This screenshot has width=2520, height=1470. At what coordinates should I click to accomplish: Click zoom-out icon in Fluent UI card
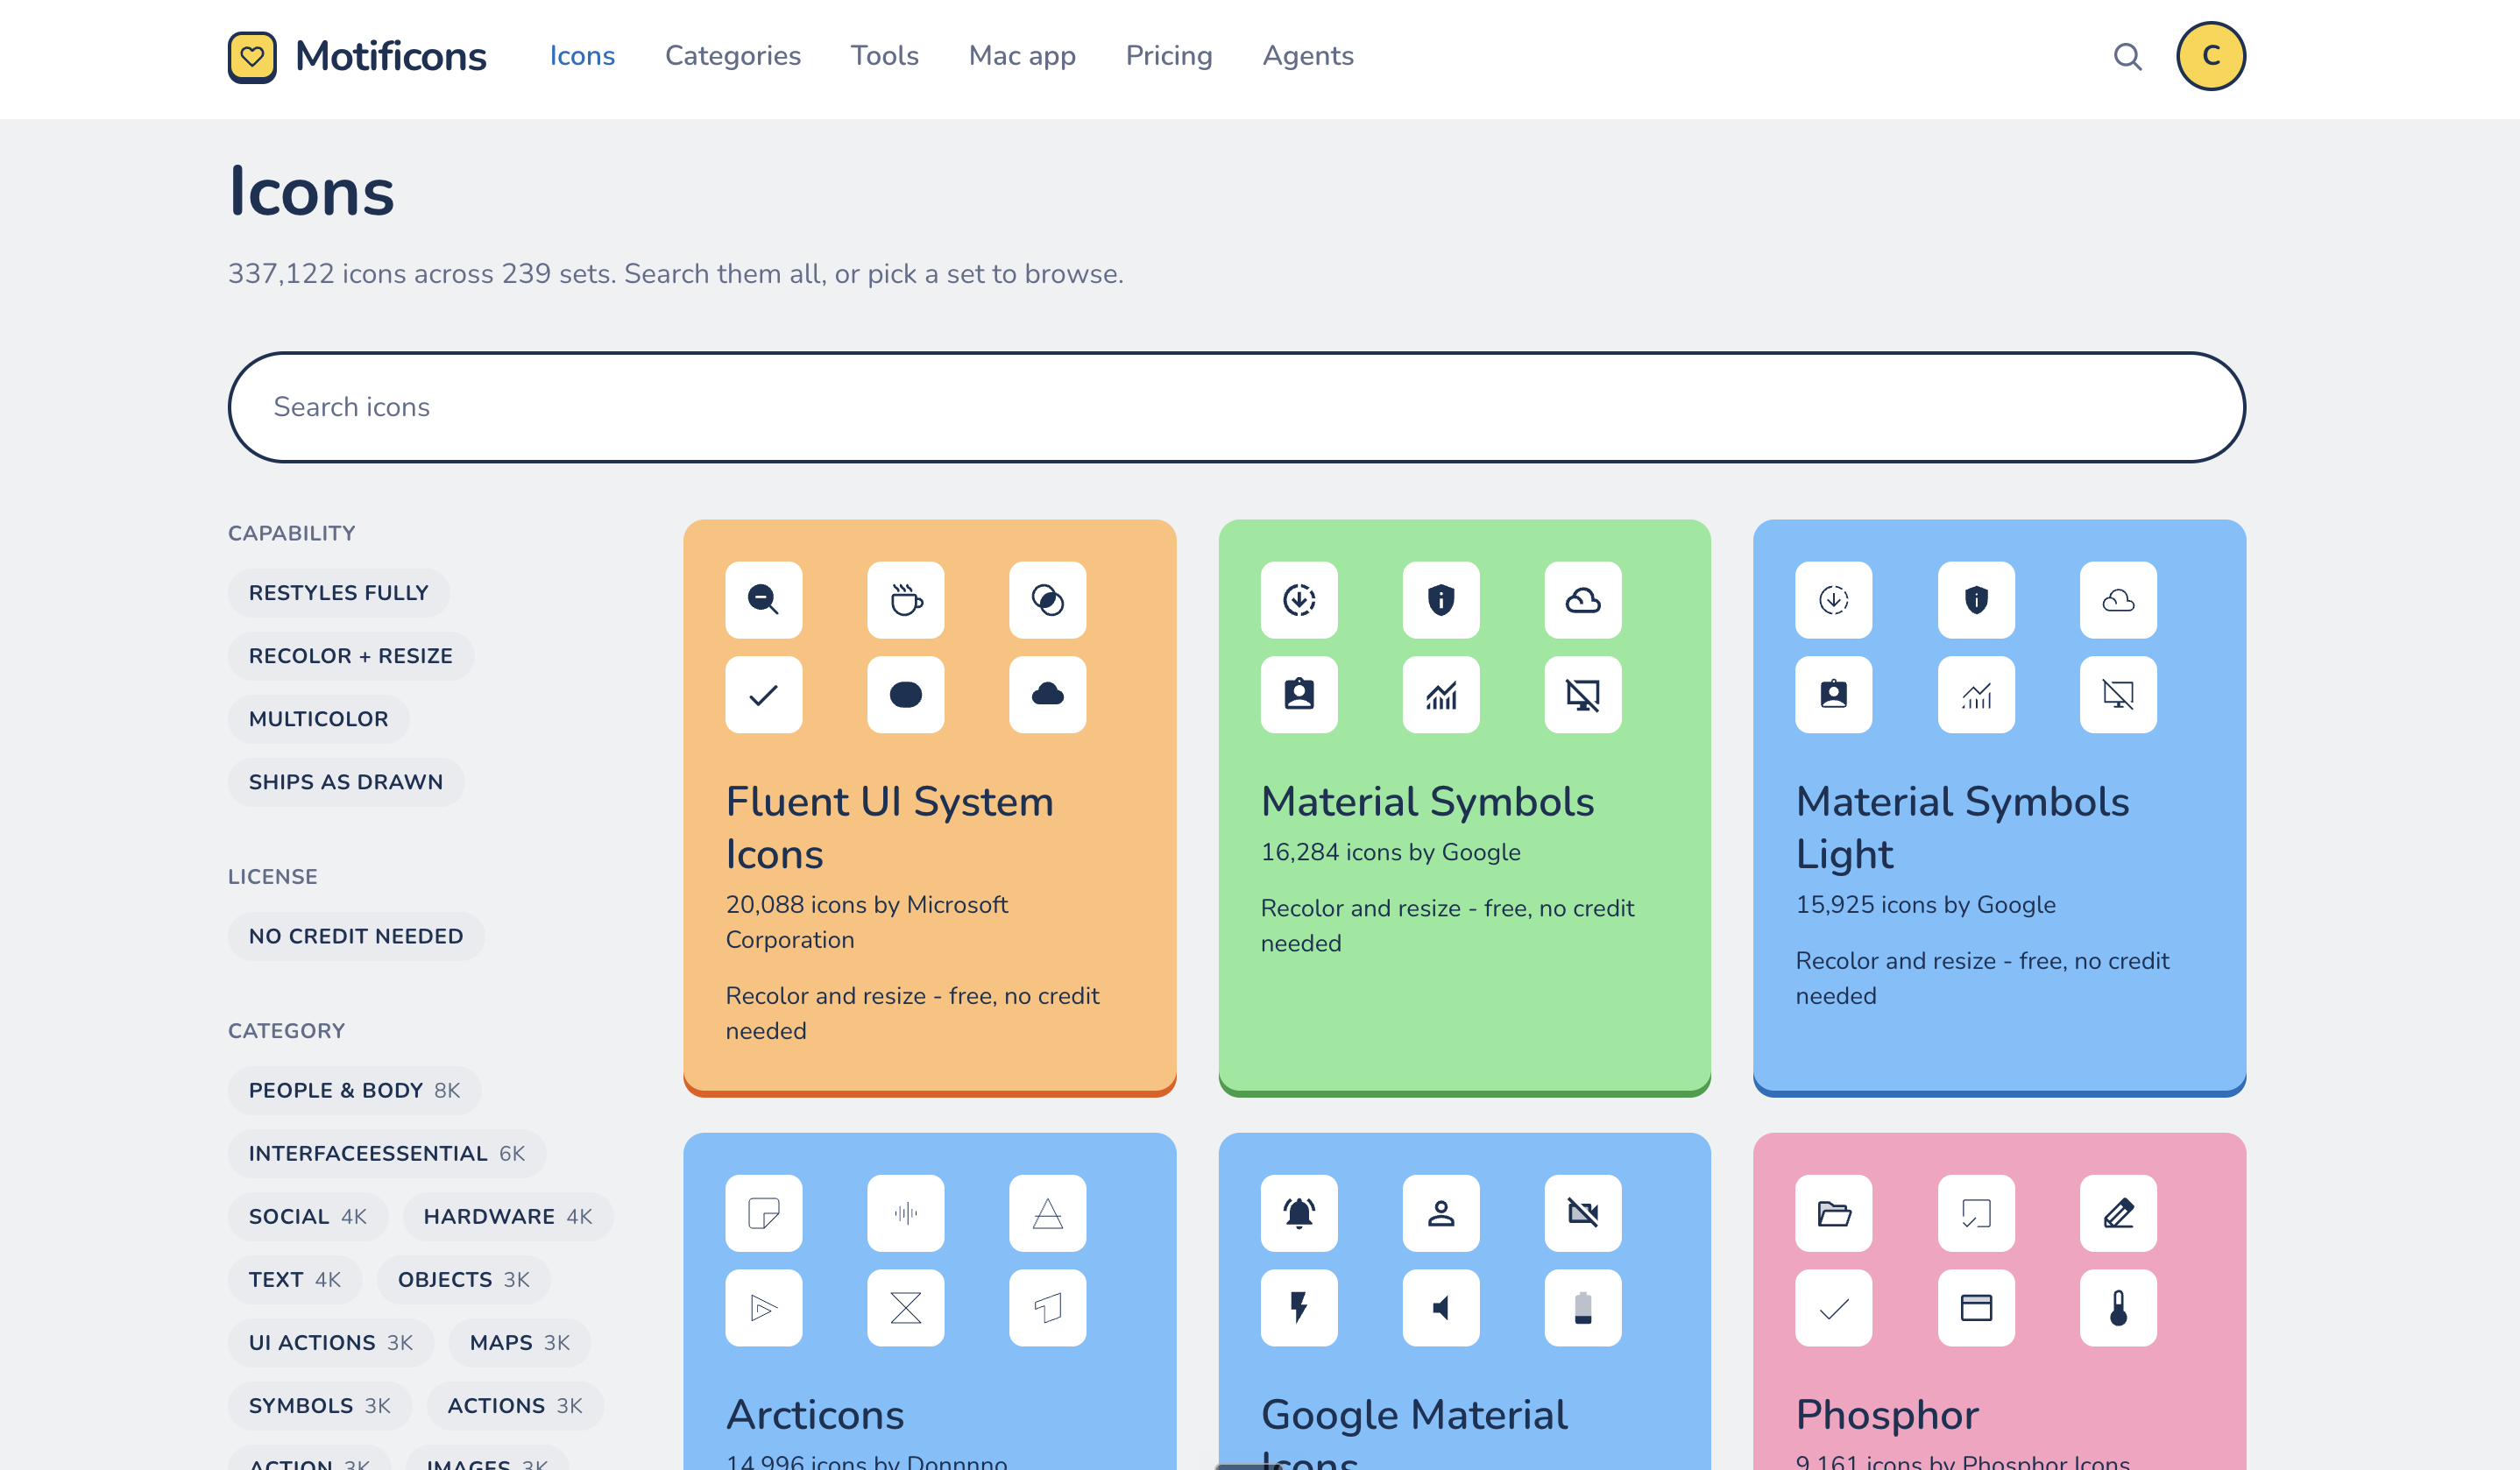coord(763,600)
